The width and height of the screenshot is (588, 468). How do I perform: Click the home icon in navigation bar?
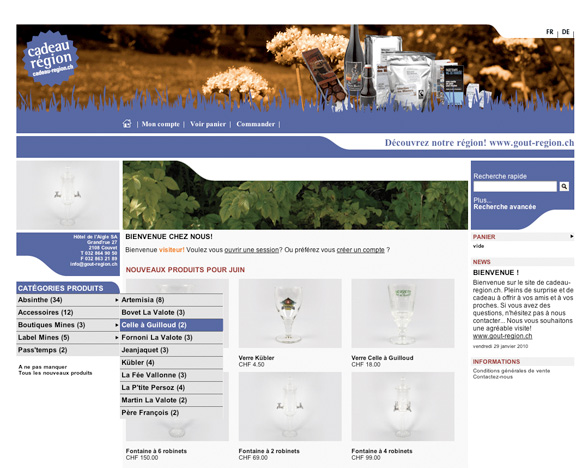pos(127,123)
